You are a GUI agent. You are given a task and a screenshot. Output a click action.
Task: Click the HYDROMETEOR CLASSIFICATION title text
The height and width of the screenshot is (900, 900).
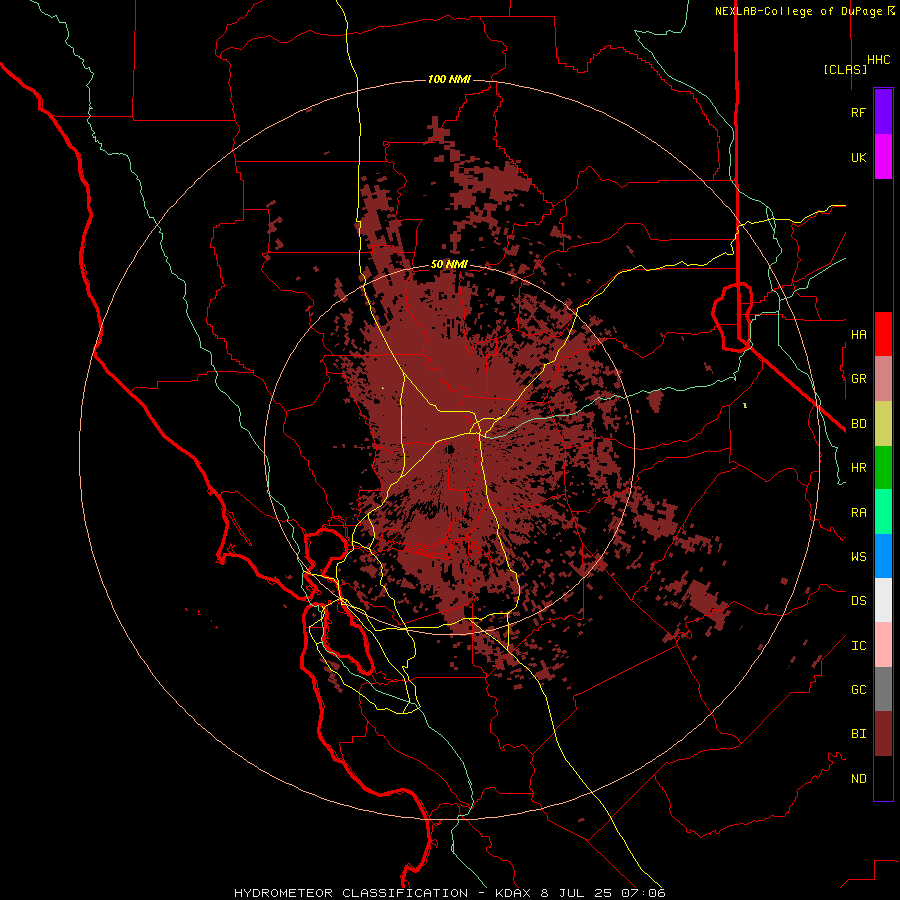(x=351, y=893)
